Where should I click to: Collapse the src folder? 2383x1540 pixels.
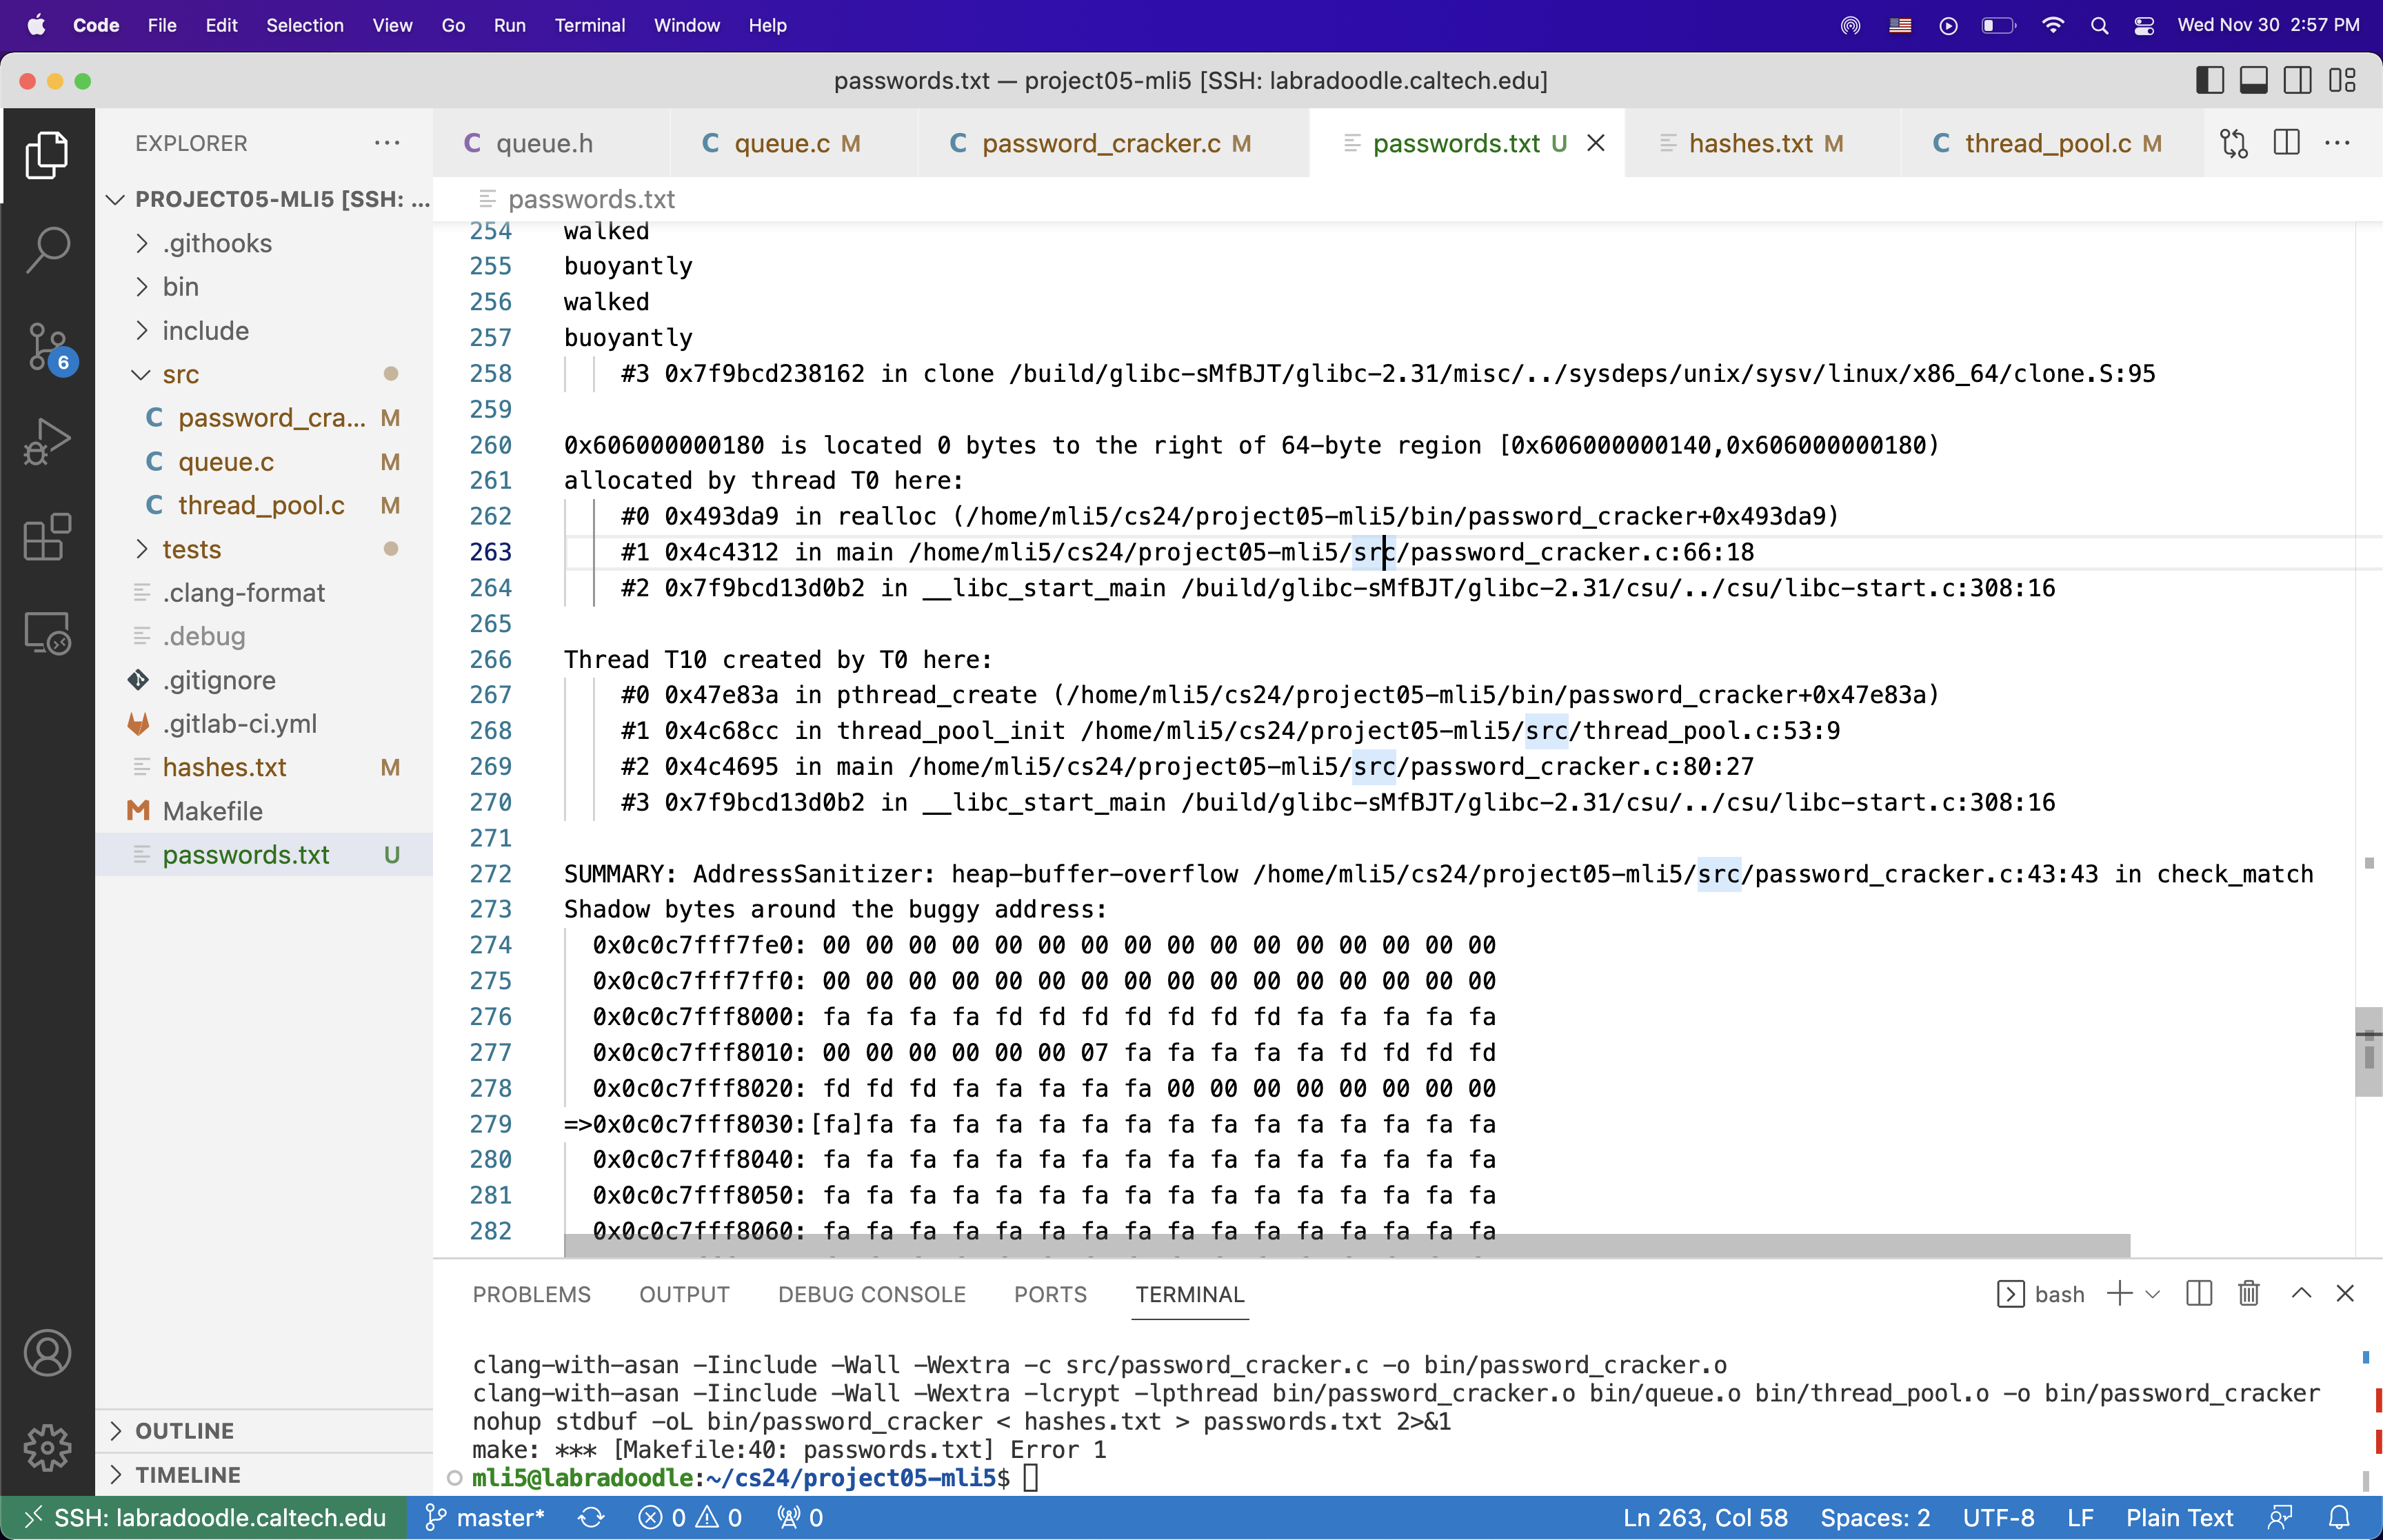(x=180, y=374)
